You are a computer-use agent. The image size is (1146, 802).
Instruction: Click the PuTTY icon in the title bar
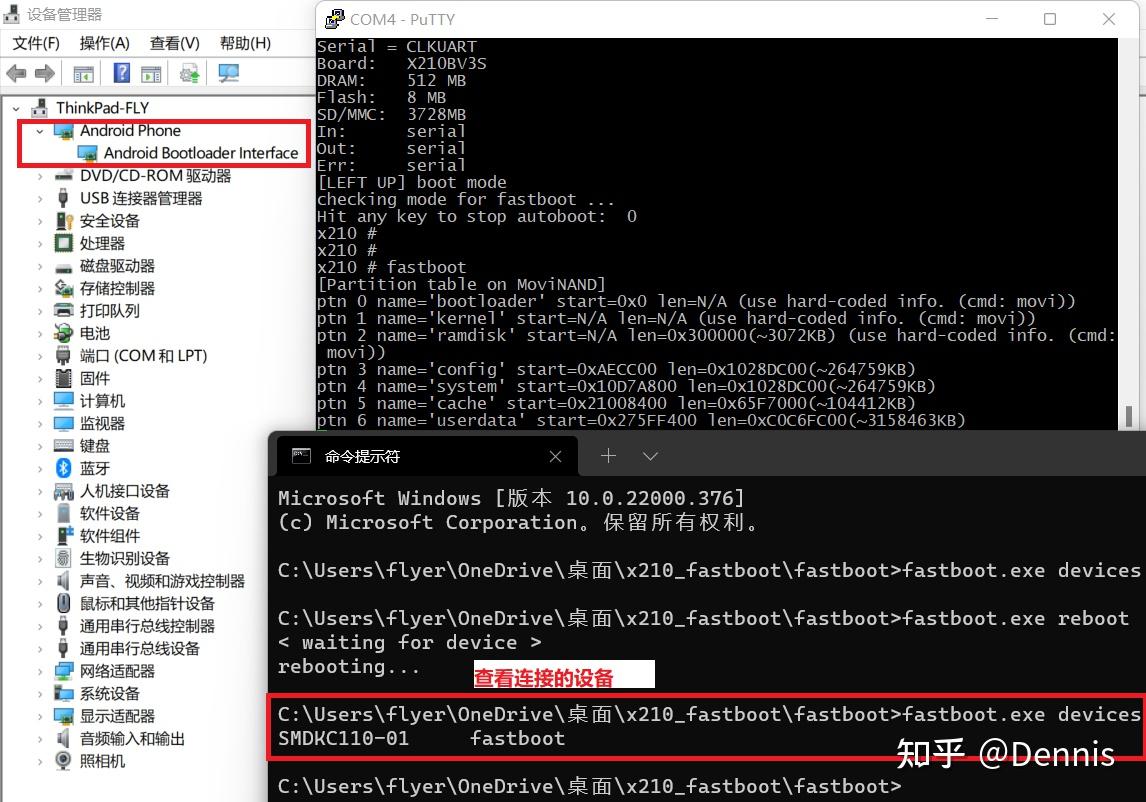click(x=333, y=19)
